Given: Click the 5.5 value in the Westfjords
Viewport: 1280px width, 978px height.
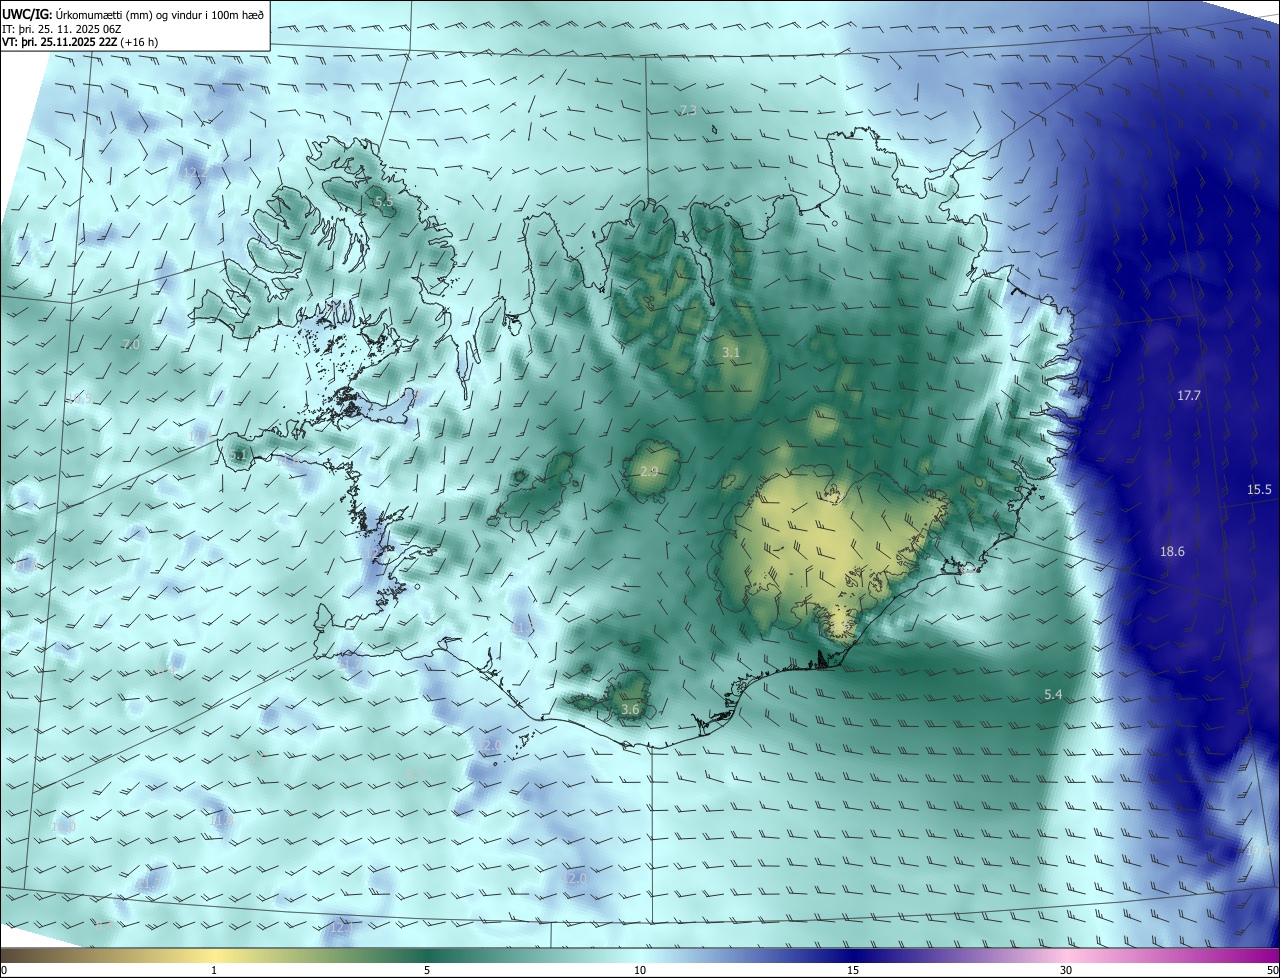Looking at the screenshot, I should pyautogui.click(x=384, y=202).
